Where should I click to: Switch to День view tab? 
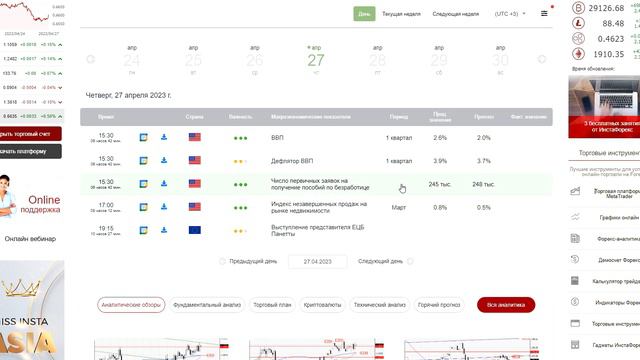364,14
